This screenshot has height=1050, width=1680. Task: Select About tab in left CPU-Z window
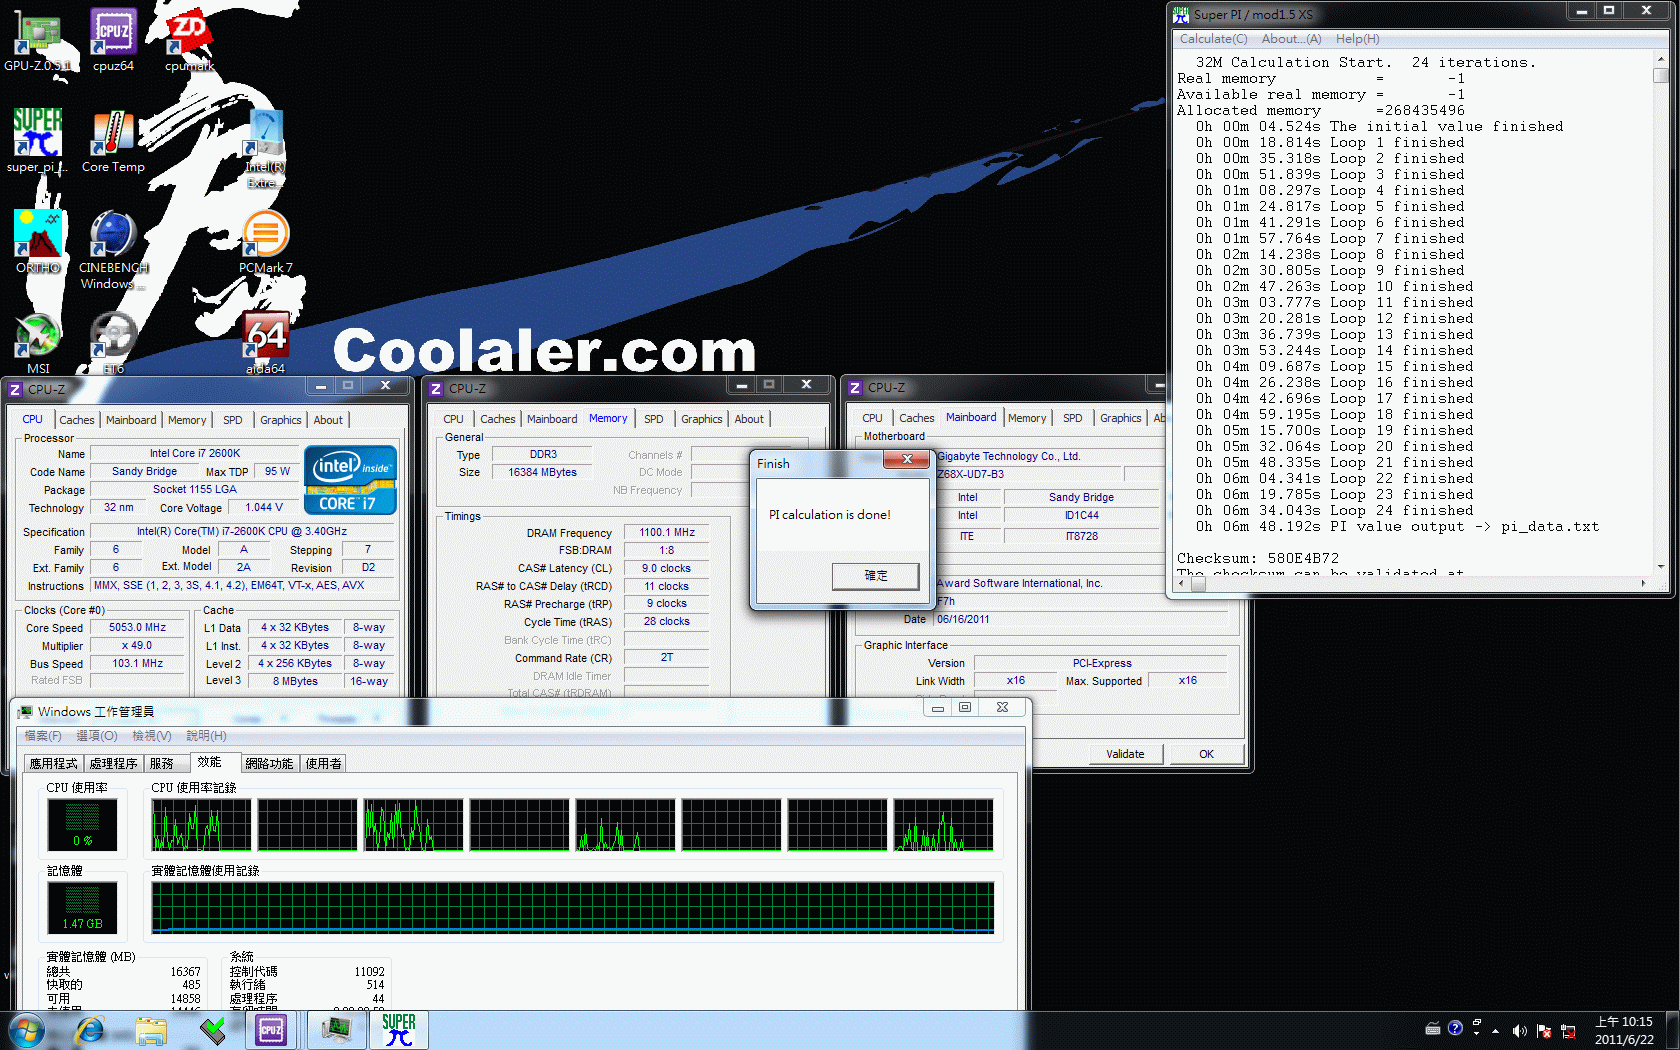[328, 420]
